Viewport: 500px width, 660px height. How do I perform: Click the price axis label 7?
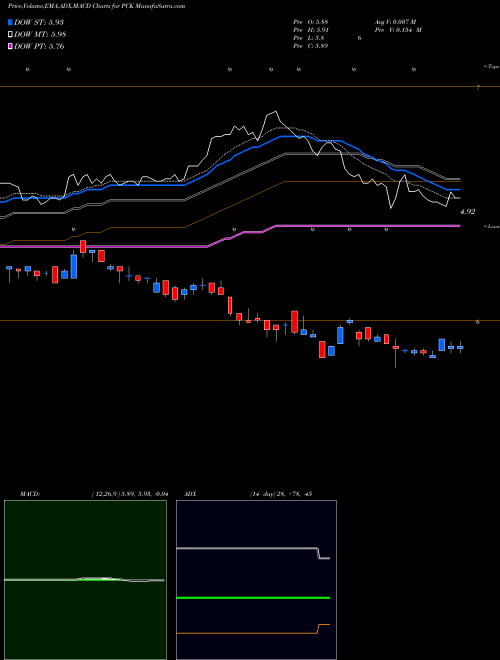(478, 88)
